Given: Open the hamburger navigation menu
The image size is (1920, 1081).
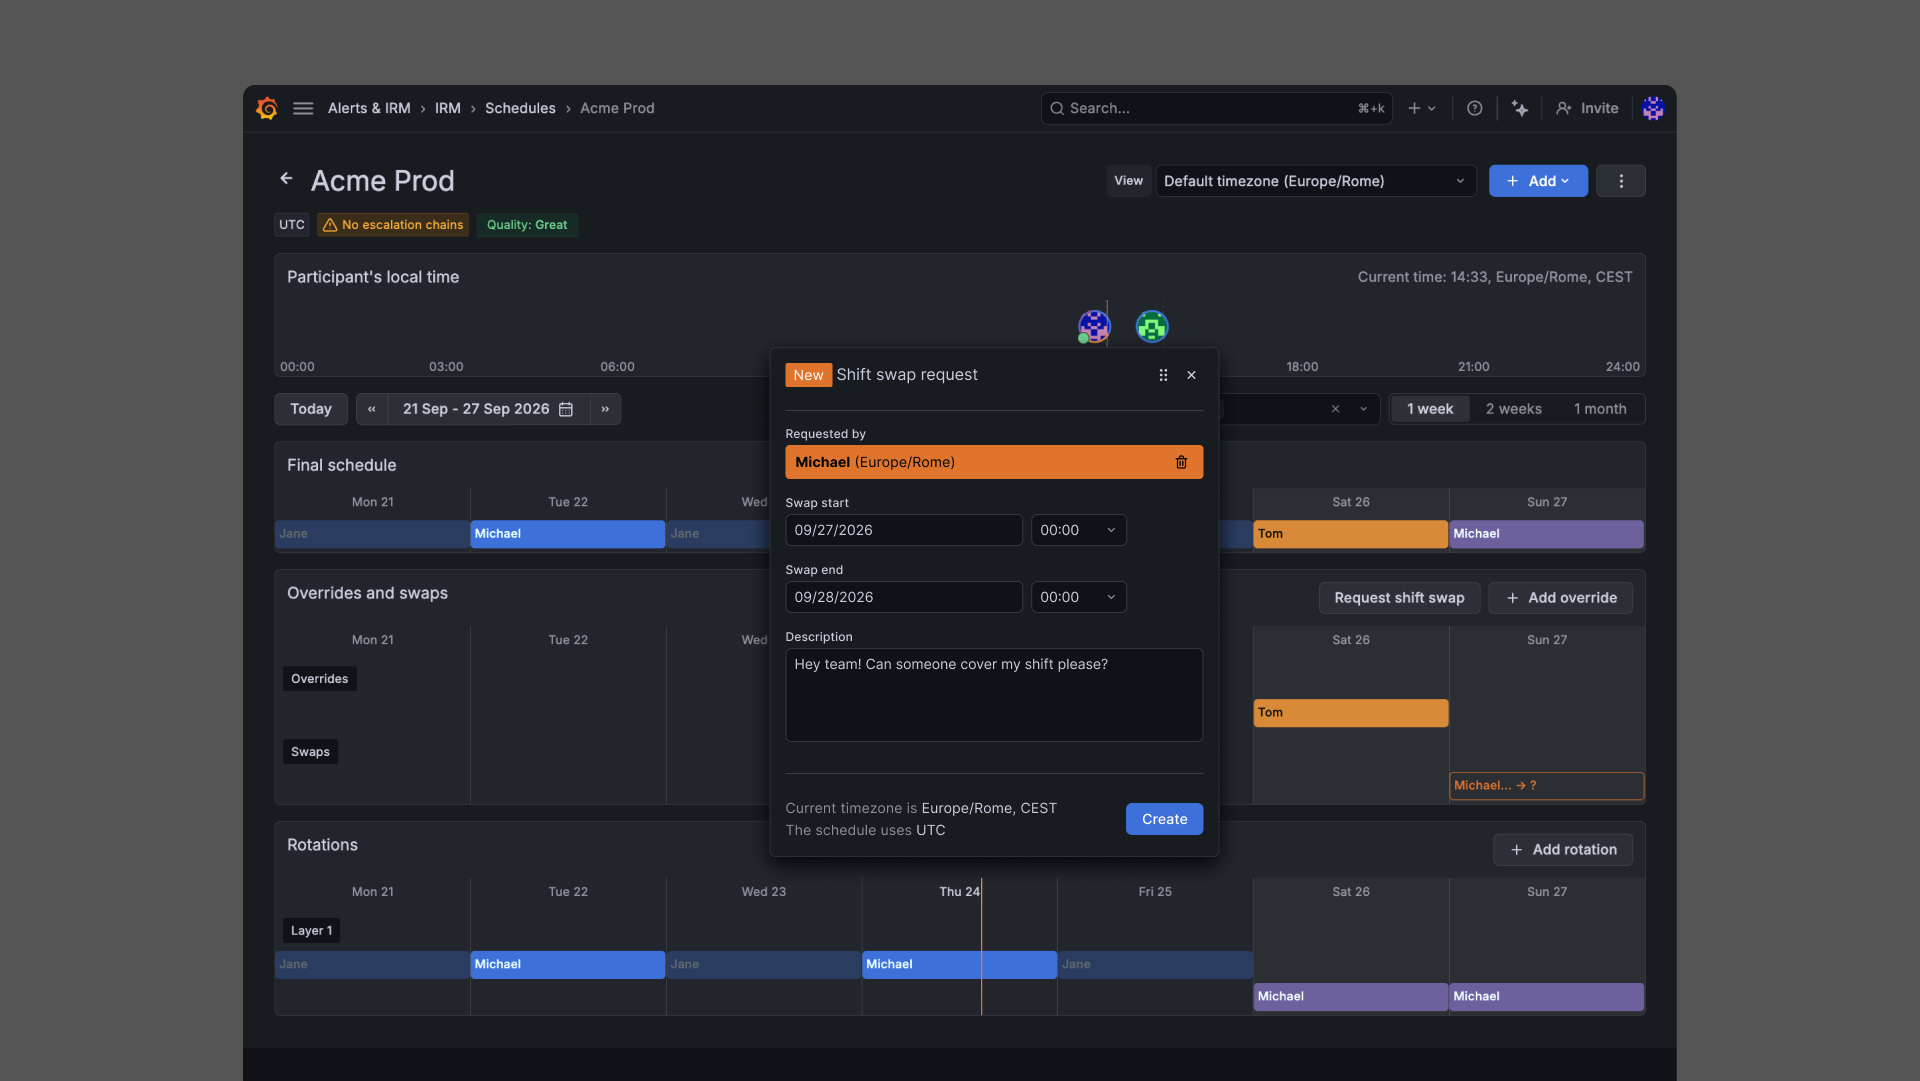Looking at the screenshot, I should point(303,108).
